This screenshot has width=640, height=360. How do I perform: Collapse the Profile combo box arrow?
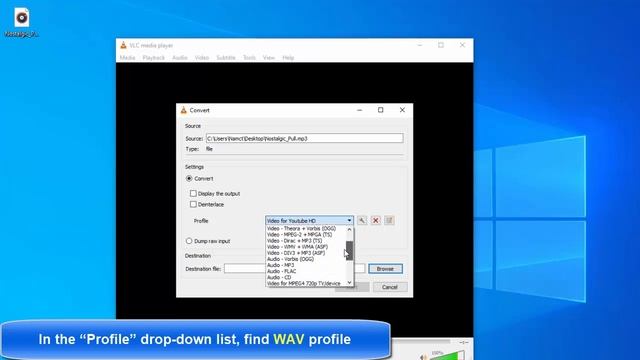349,220
